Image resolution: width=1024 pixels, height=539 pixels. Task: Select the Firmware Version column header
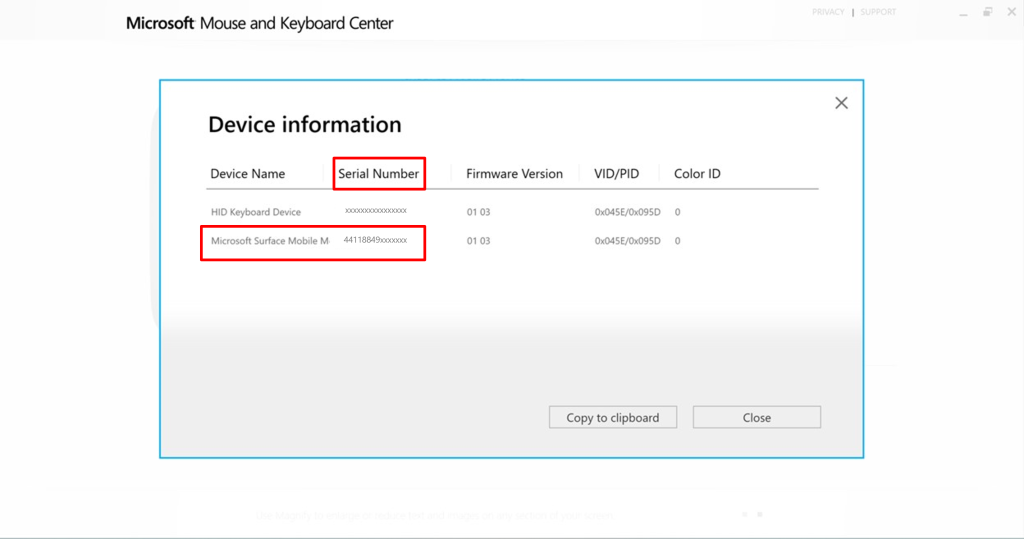pyautogui.click(x=514, y=174)
